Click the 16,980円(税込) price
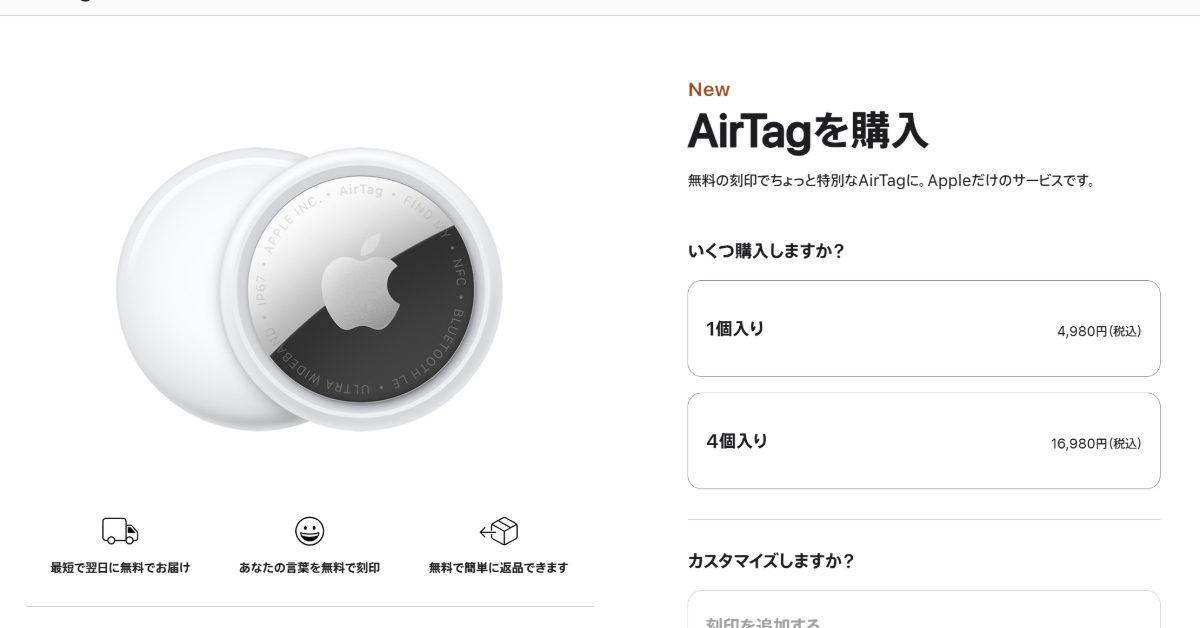The height and width of the screenshot is (628, 1200). 1096,443
